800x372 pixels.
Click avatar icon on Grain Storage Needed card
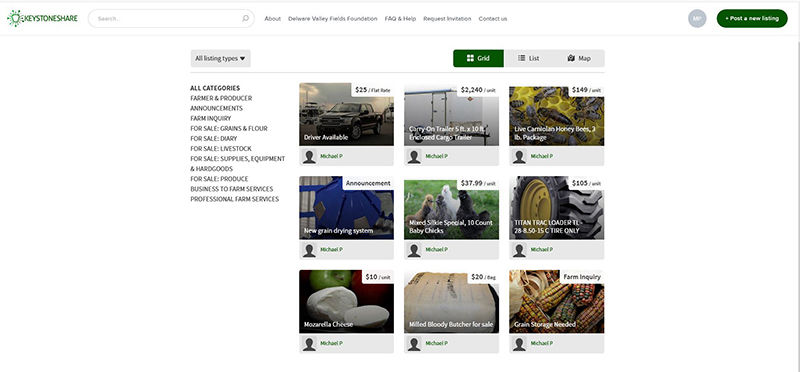519,344
